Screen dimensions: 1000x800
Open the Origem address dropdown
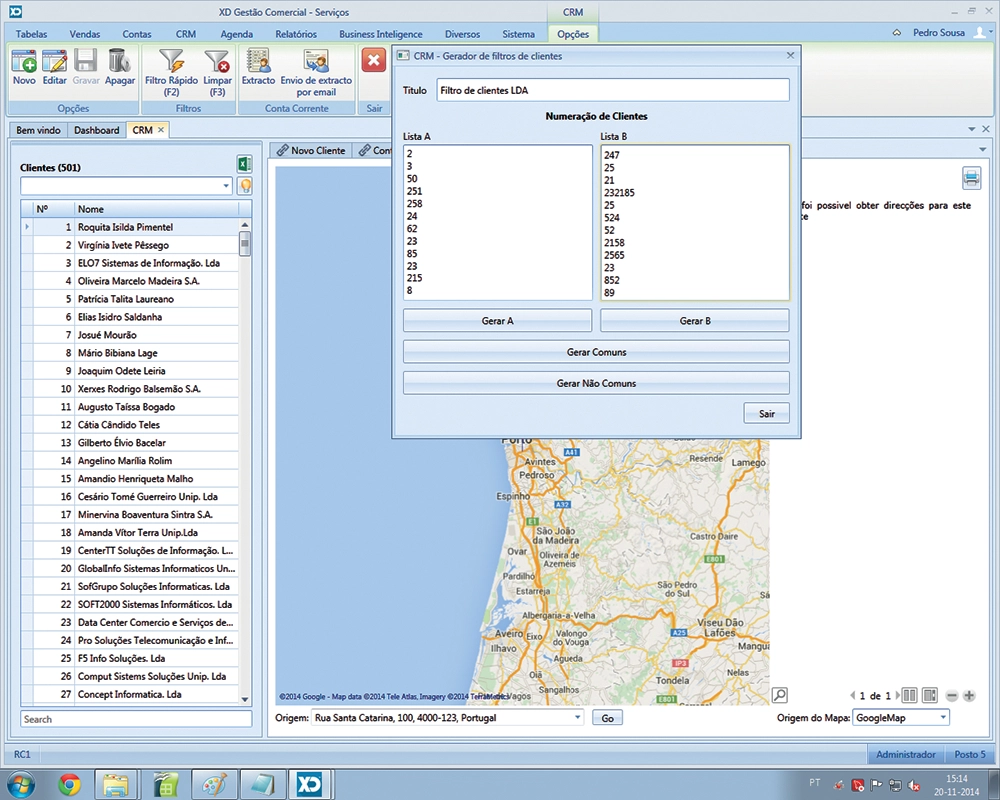577,718
